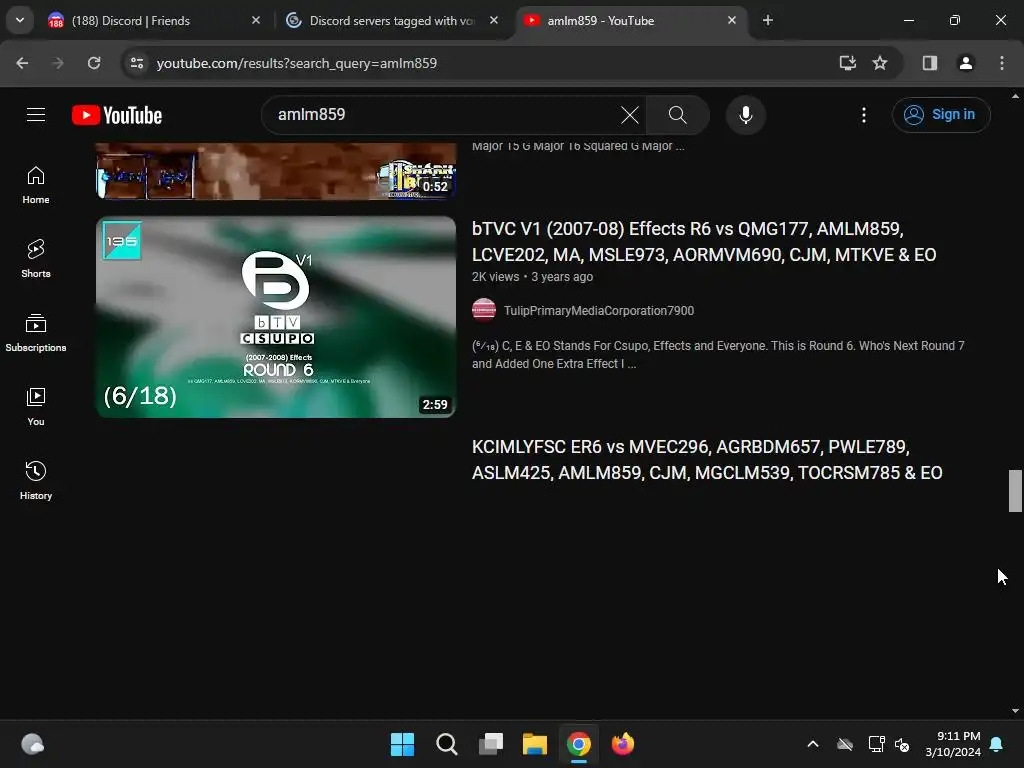Image resolution: width=1024 pixels, height=768 pixels.
Task: Open Shorts from the sidebar
Action: point(36,259)
